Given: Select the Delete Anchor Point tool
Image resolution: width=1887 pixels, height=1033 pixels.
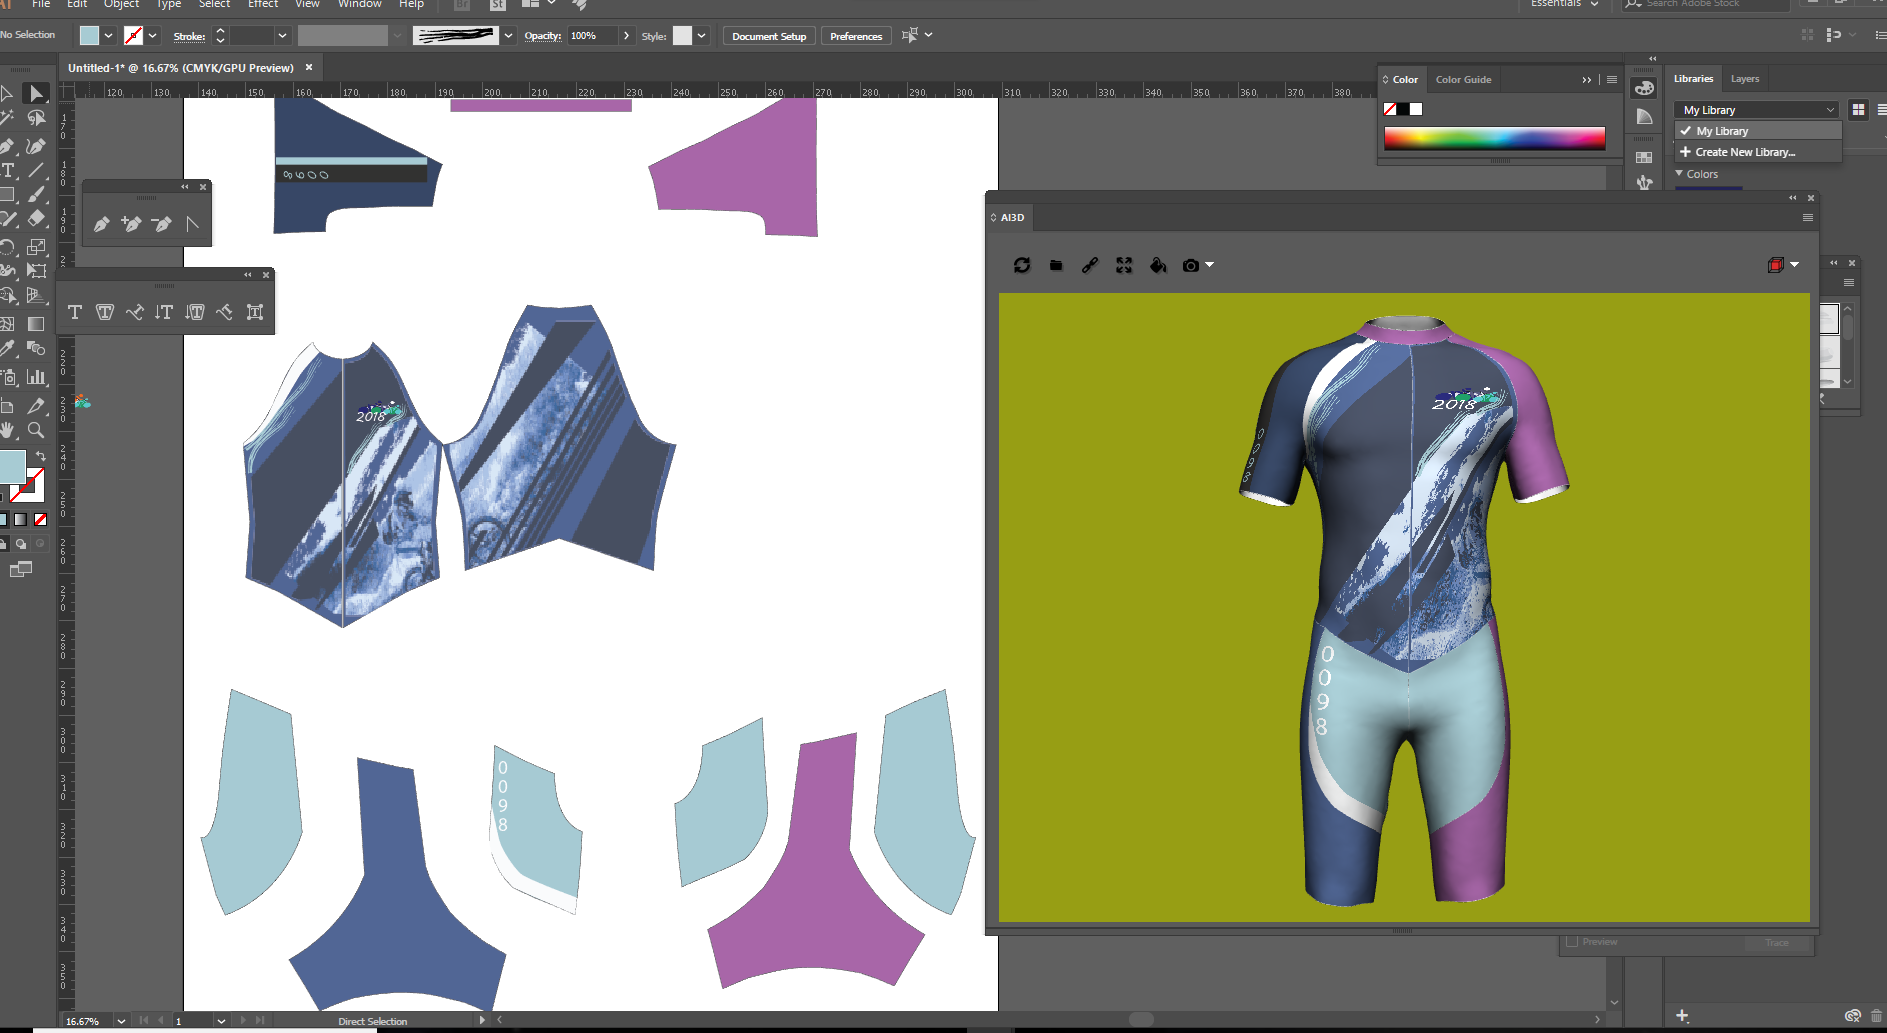Looking at the screenshot, I should [x=162, y=224].
